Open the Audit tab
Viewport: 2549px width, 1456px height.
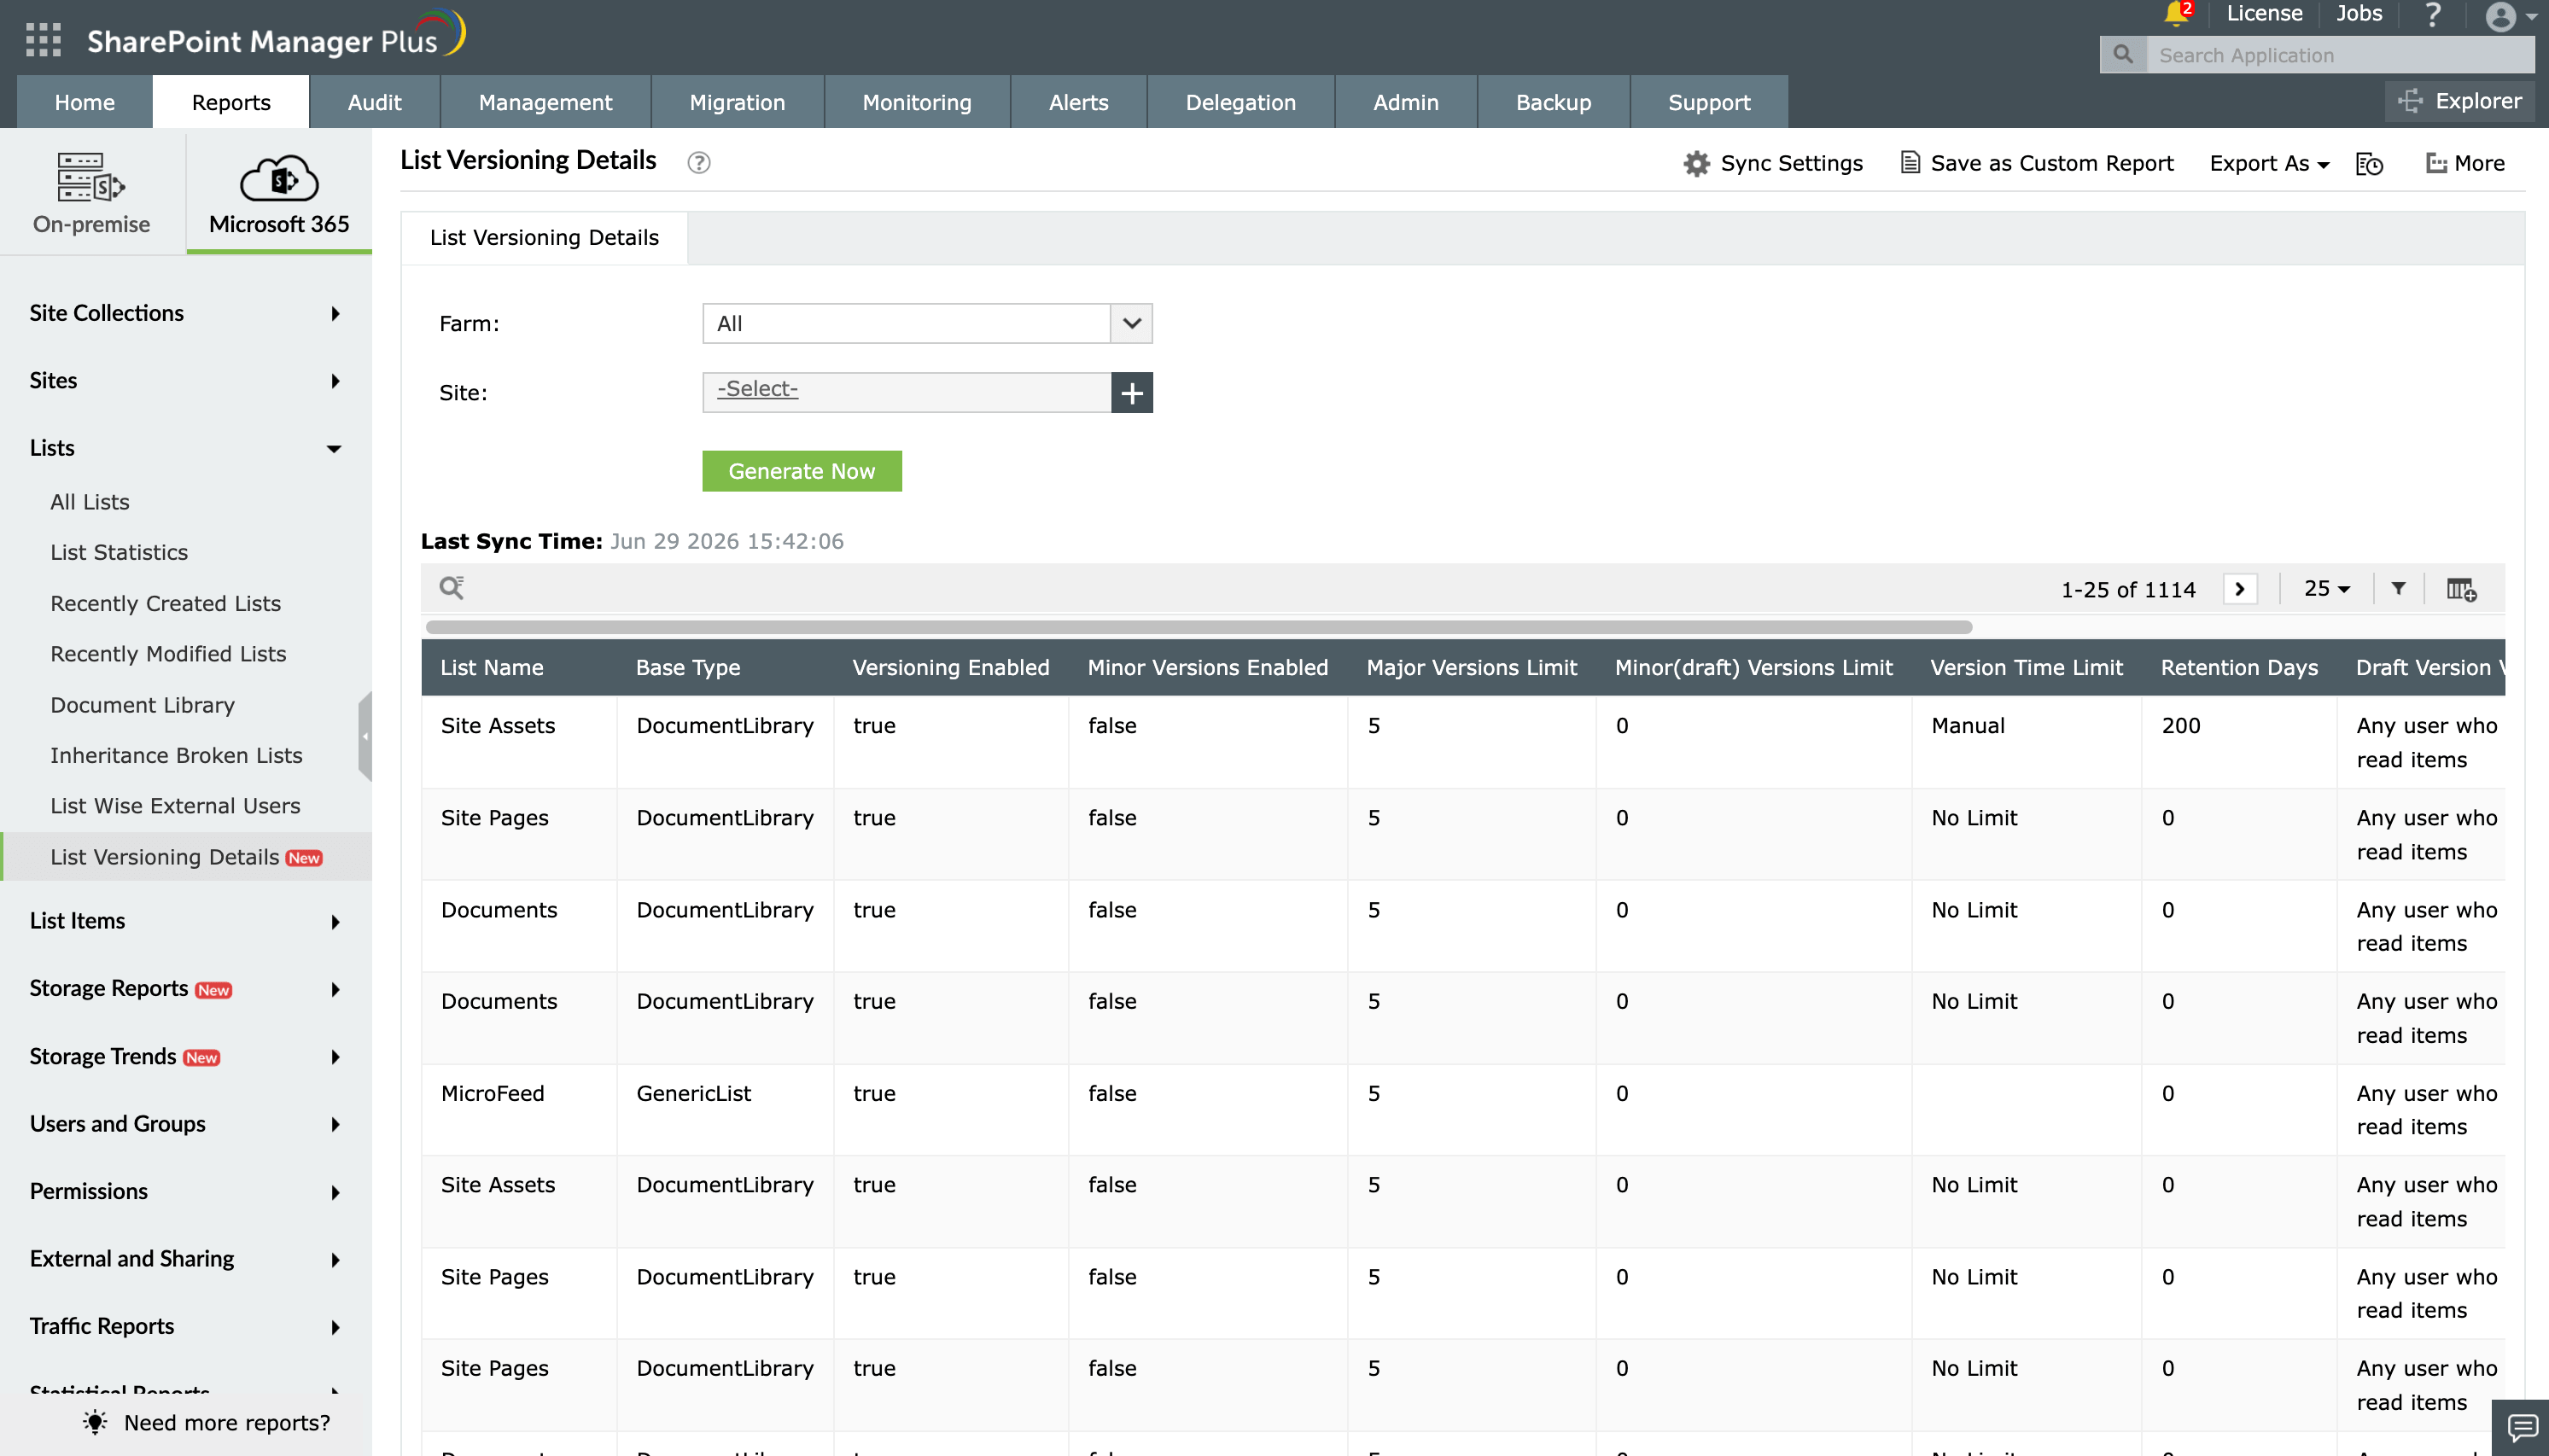[x=374, y=102]
